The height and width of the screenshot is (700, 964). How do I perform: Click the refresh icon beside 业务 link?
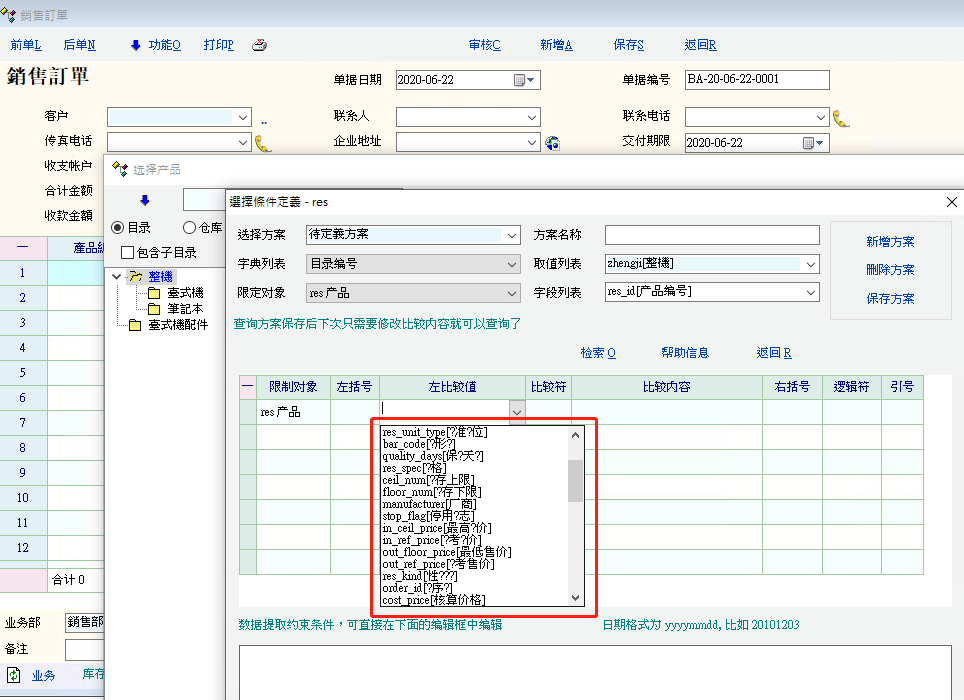pos(14,676)
